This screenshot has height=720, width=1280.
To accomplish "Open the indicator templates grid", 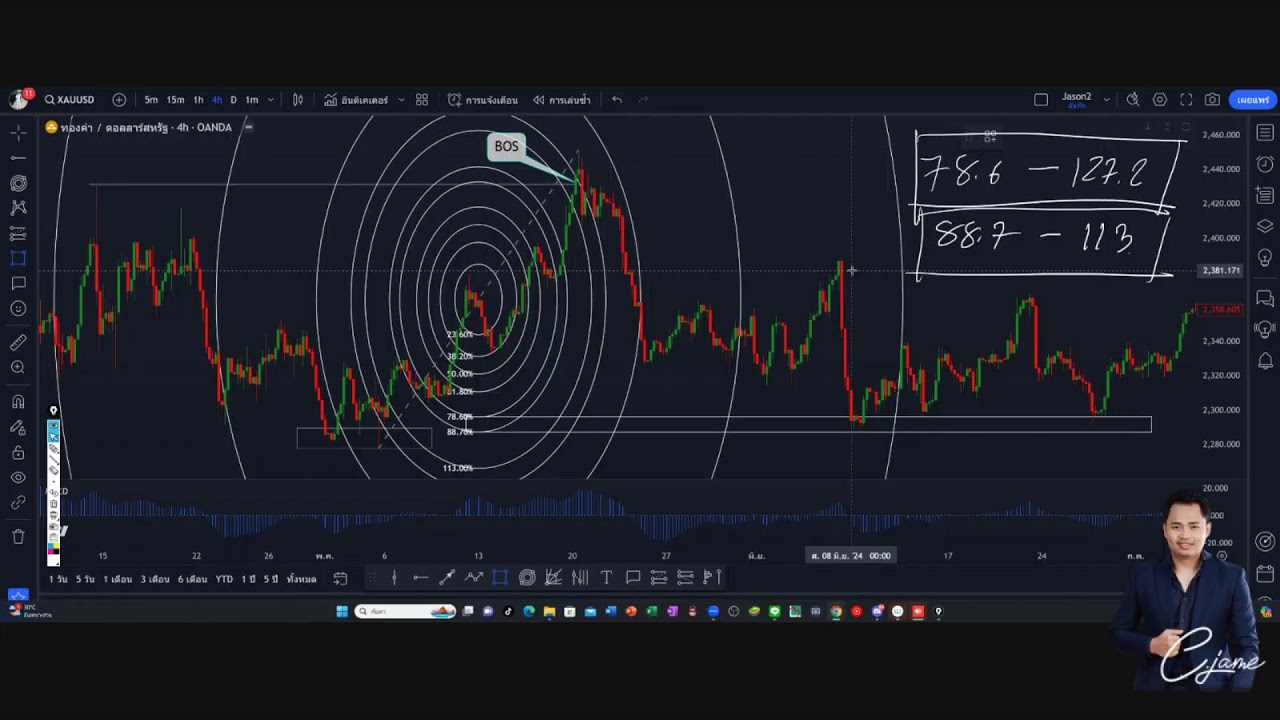I will click(x=422, y=100).
